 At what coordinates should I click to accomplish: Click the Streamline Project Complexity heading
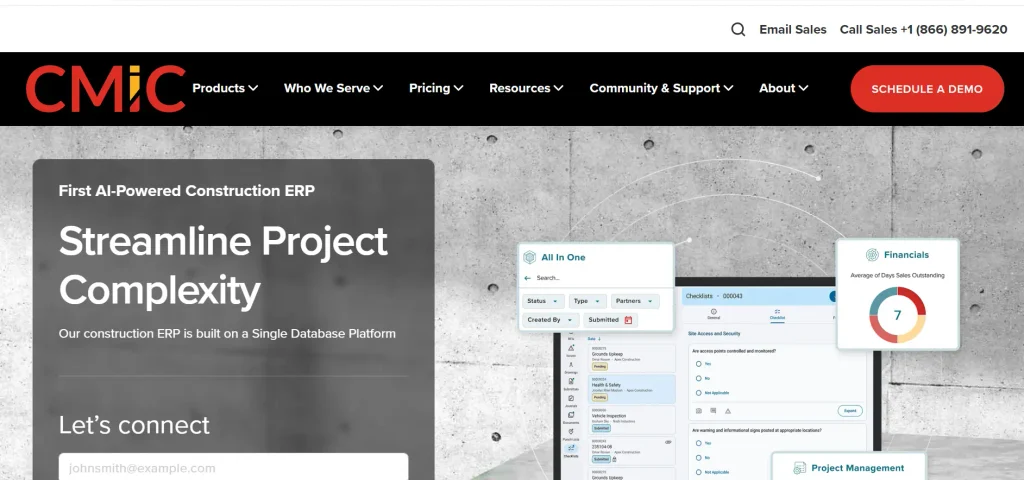tap(223, 265)
